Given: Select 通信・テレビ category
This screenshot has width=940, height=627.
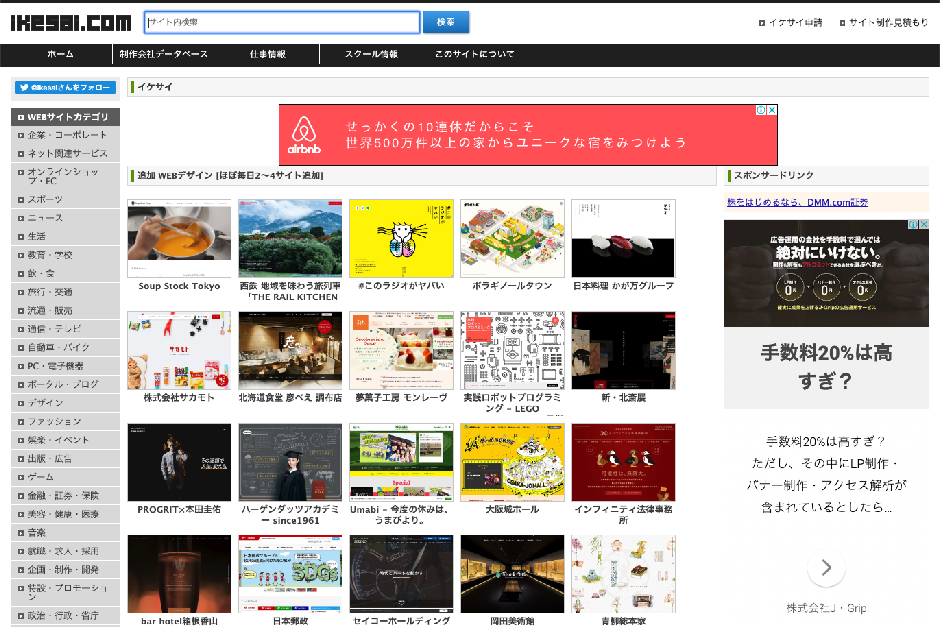Looking at the screenshot, I should pyautogui.click(x=65, y=329).
